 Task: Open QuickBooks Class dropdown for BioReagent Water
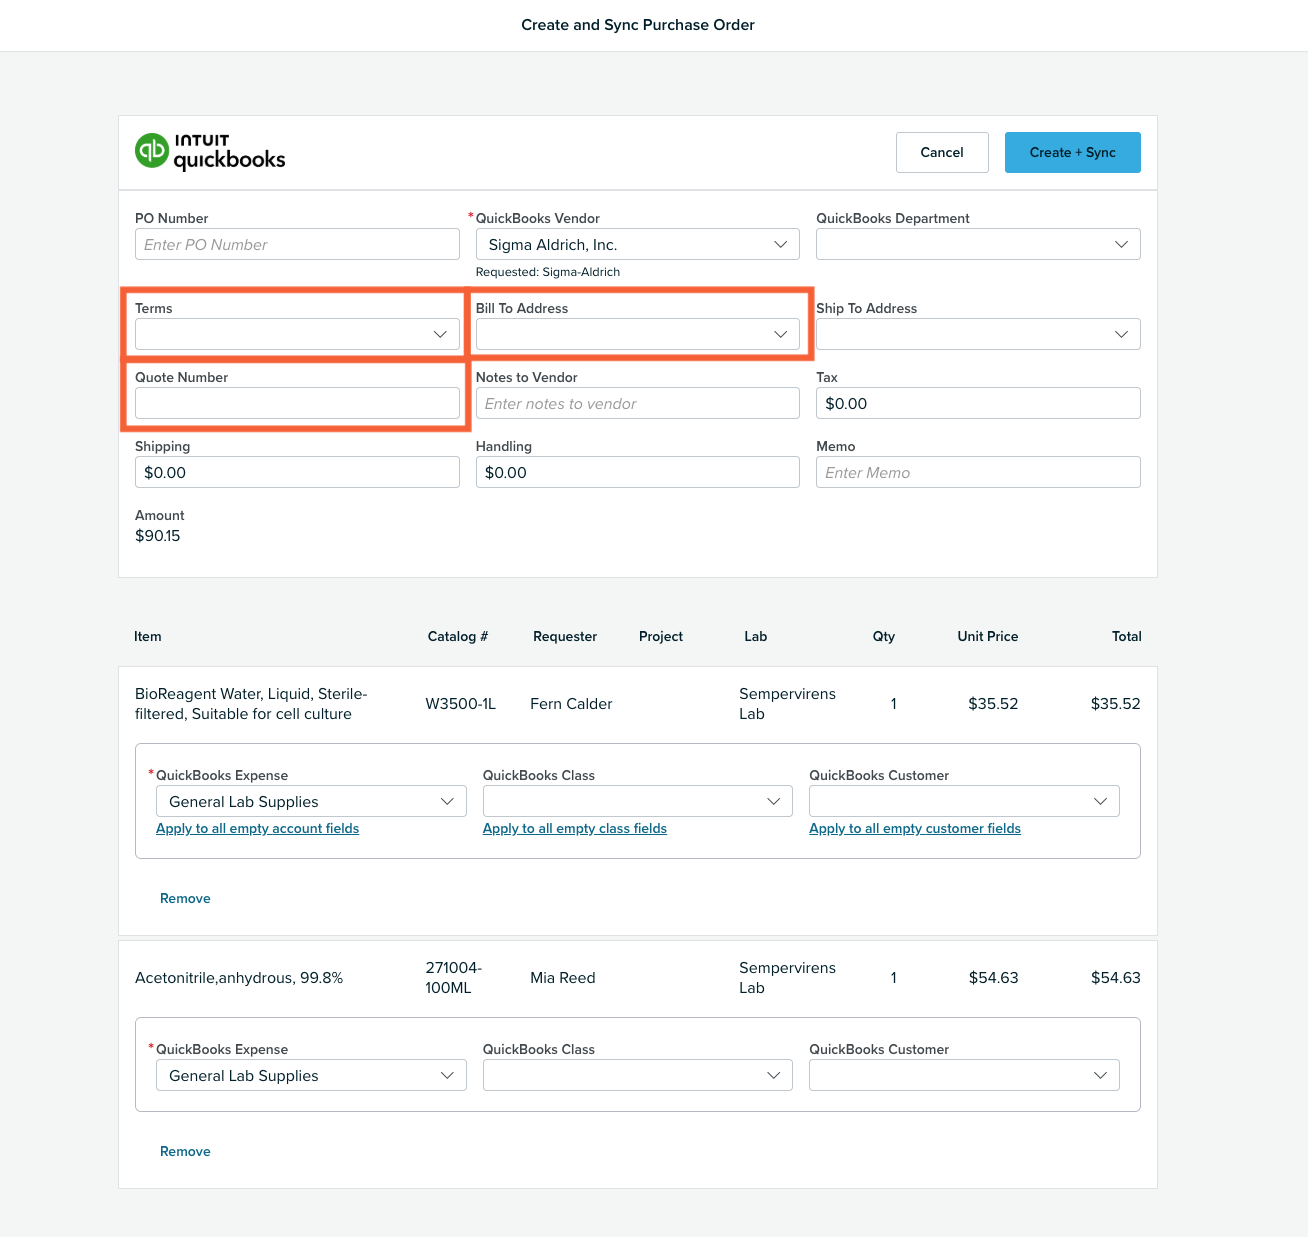point(637,801)
